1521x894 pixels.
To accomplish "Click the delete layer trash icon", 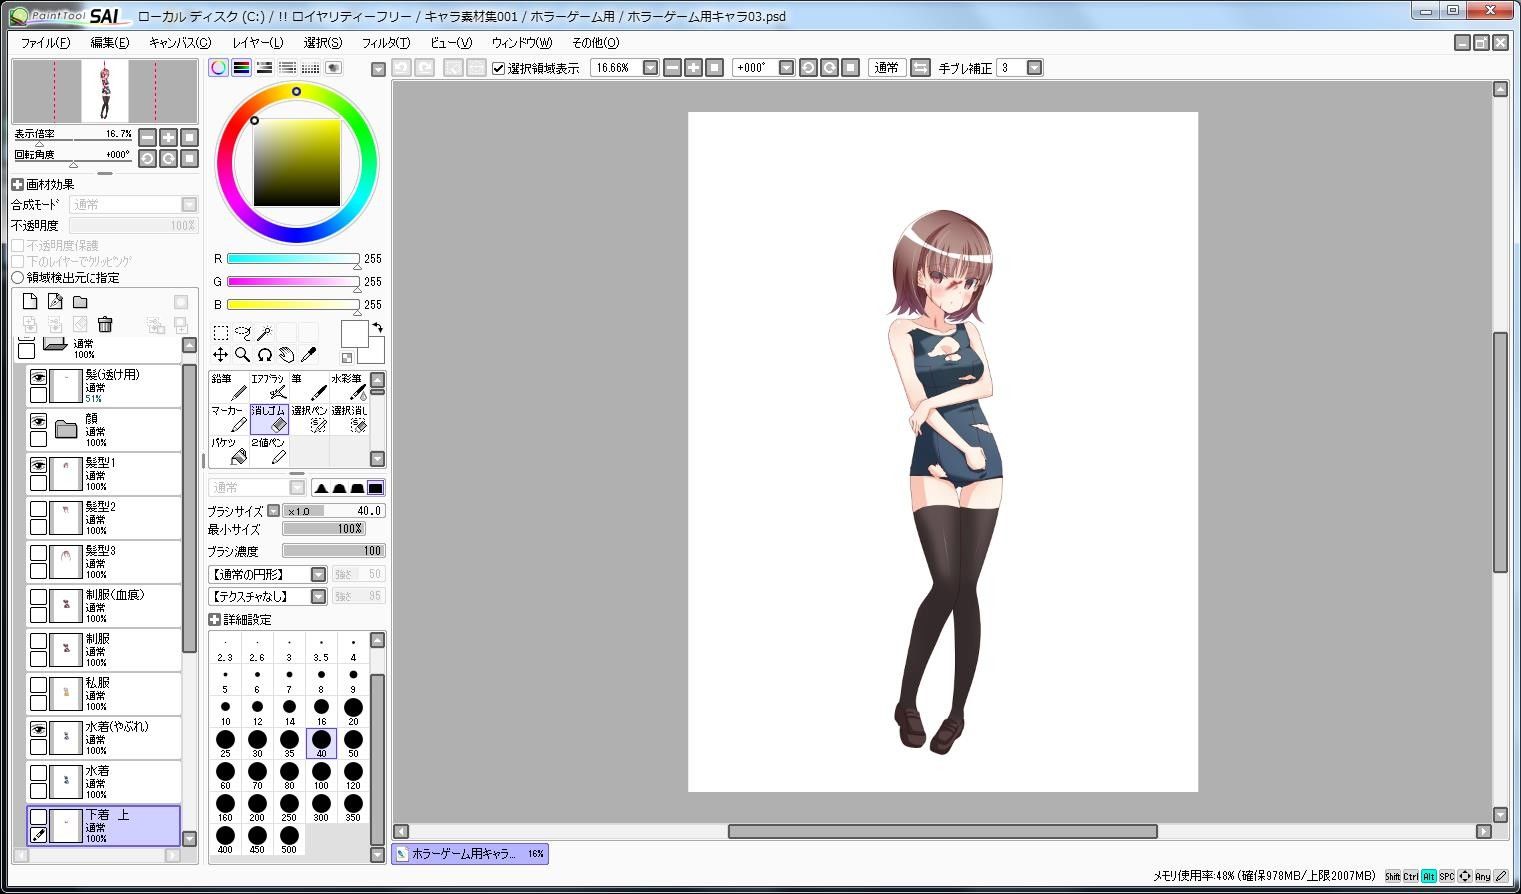I will pyautogui.click(x=105, y=324).
